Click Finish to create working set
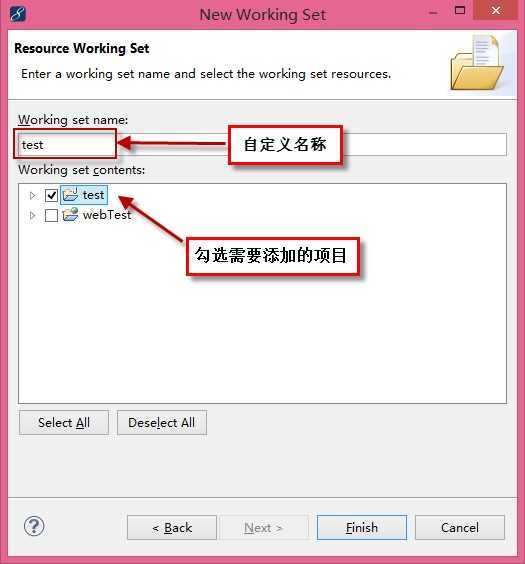 coord(362,528)
